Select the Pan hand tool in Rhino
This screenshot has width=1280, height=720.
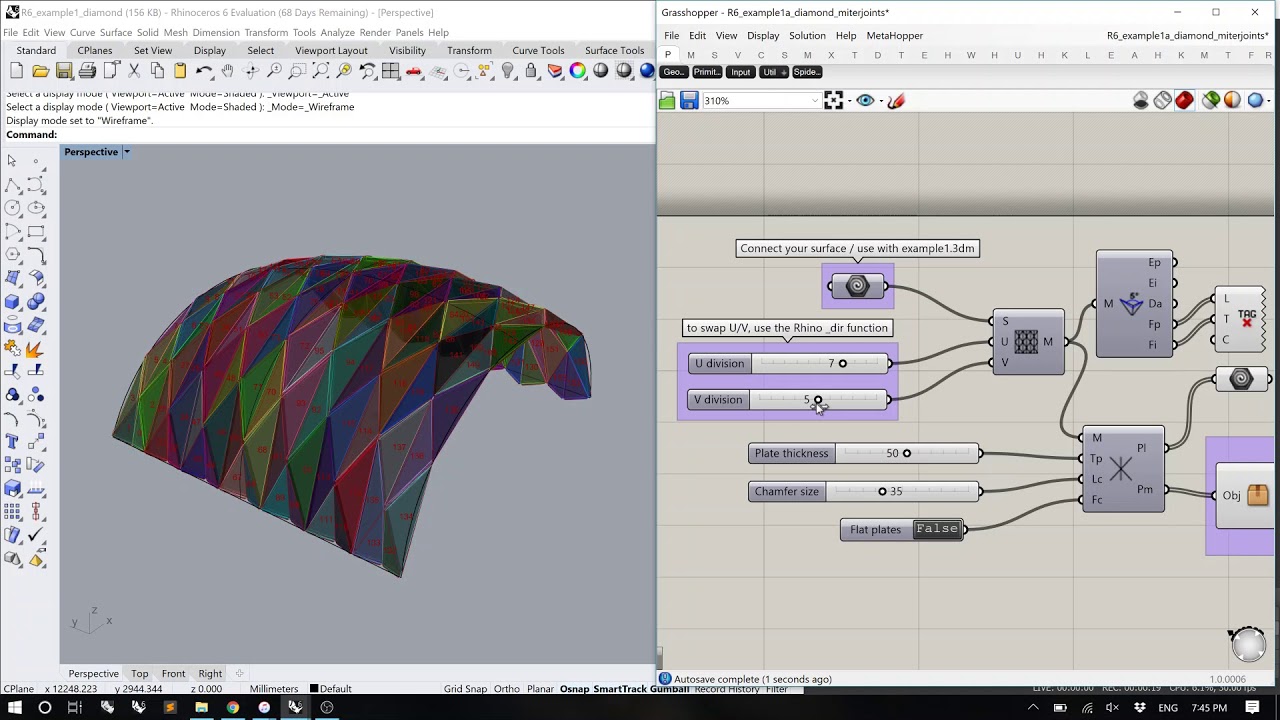click(227, 71)
